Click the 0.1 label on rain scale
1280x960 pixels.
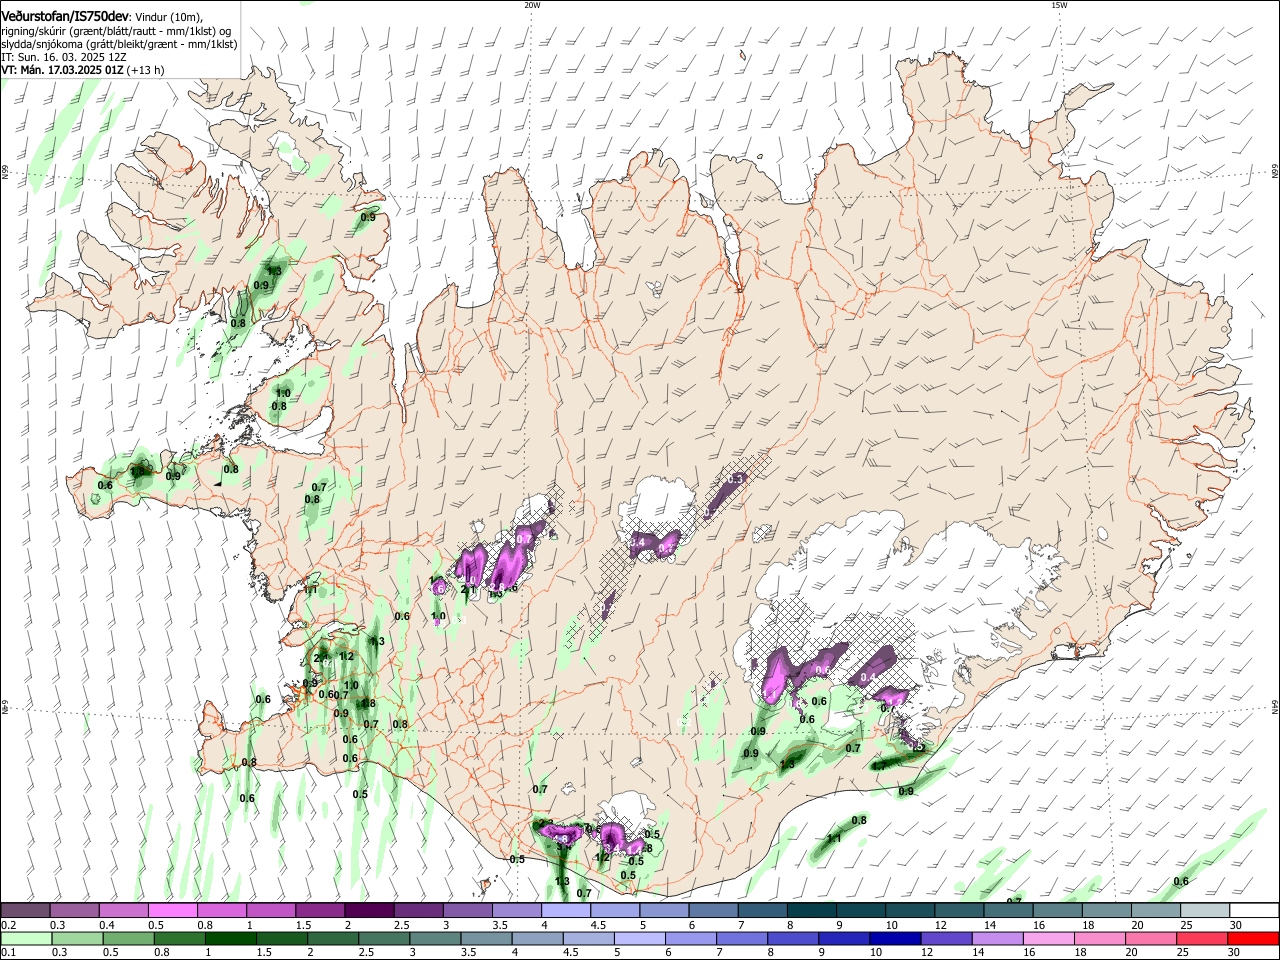[x=8, y=953]
